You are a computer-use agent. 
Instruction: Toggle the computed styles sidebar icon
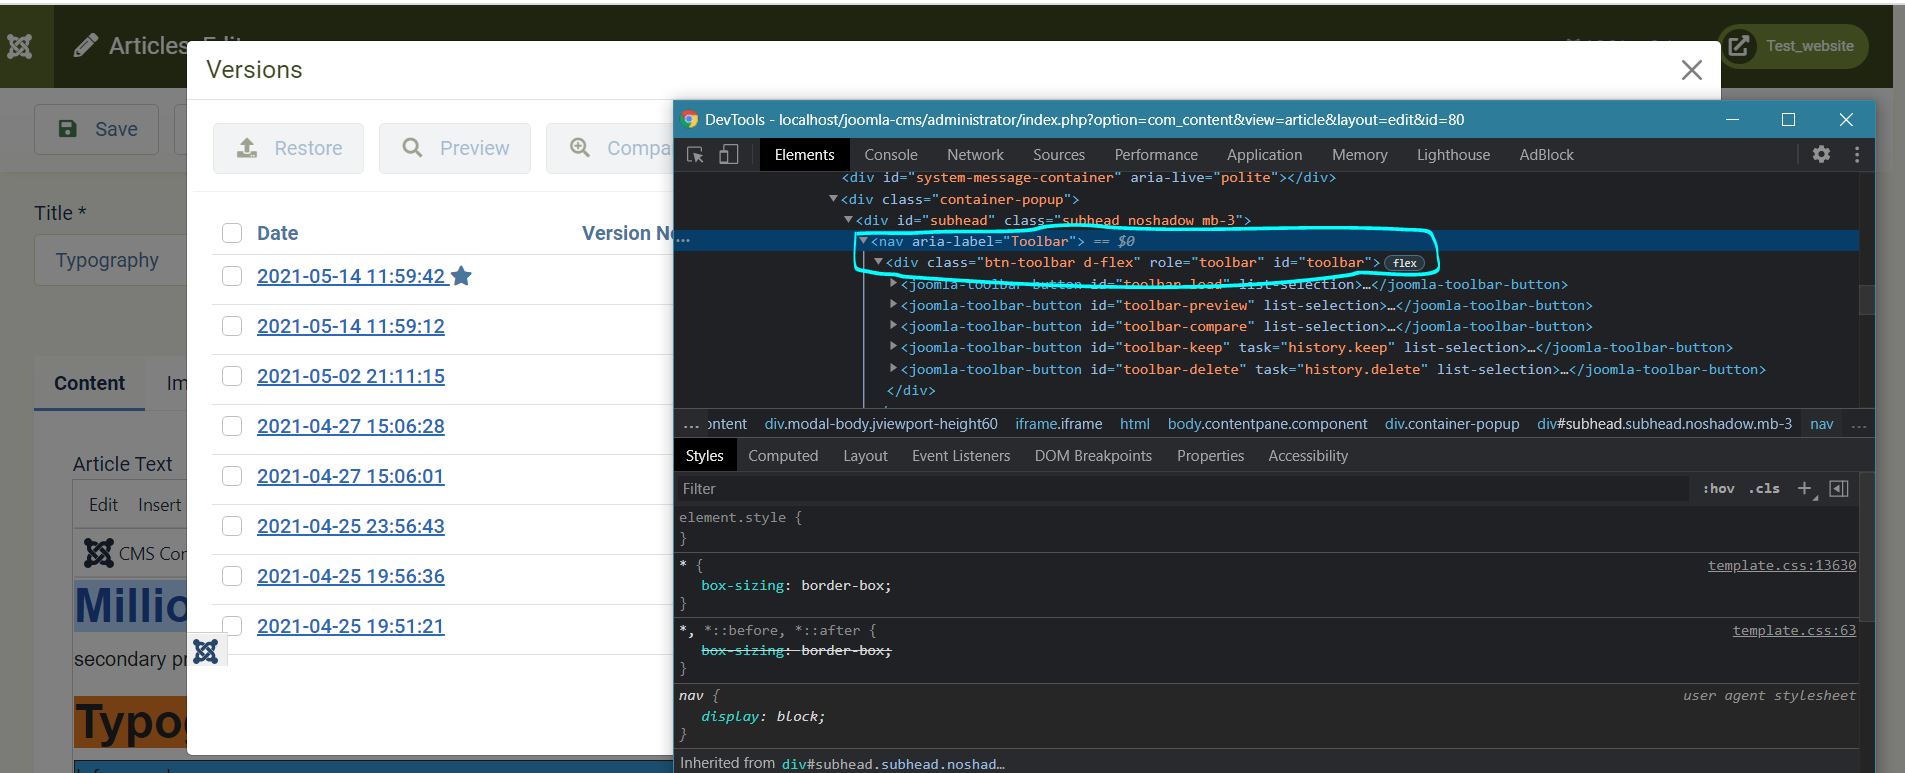click(x=1838, y=488)
